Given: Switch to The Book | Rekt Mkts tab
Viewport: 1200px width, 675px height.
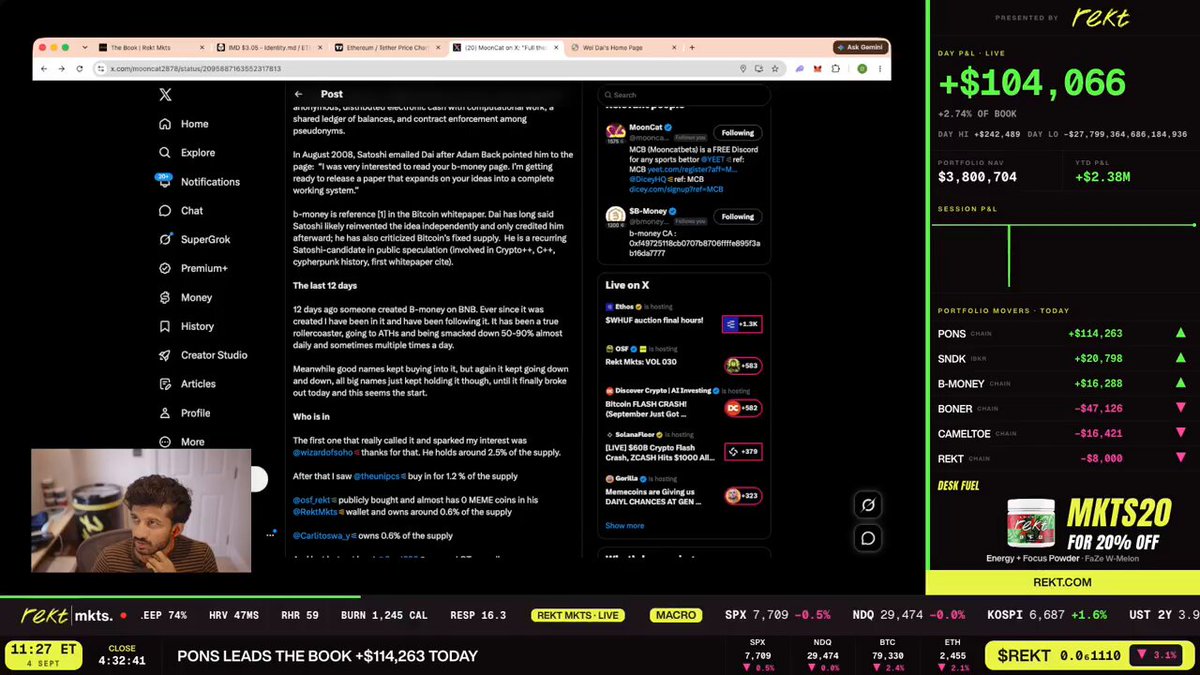Looking at the screenshot, I should [153, 47].
